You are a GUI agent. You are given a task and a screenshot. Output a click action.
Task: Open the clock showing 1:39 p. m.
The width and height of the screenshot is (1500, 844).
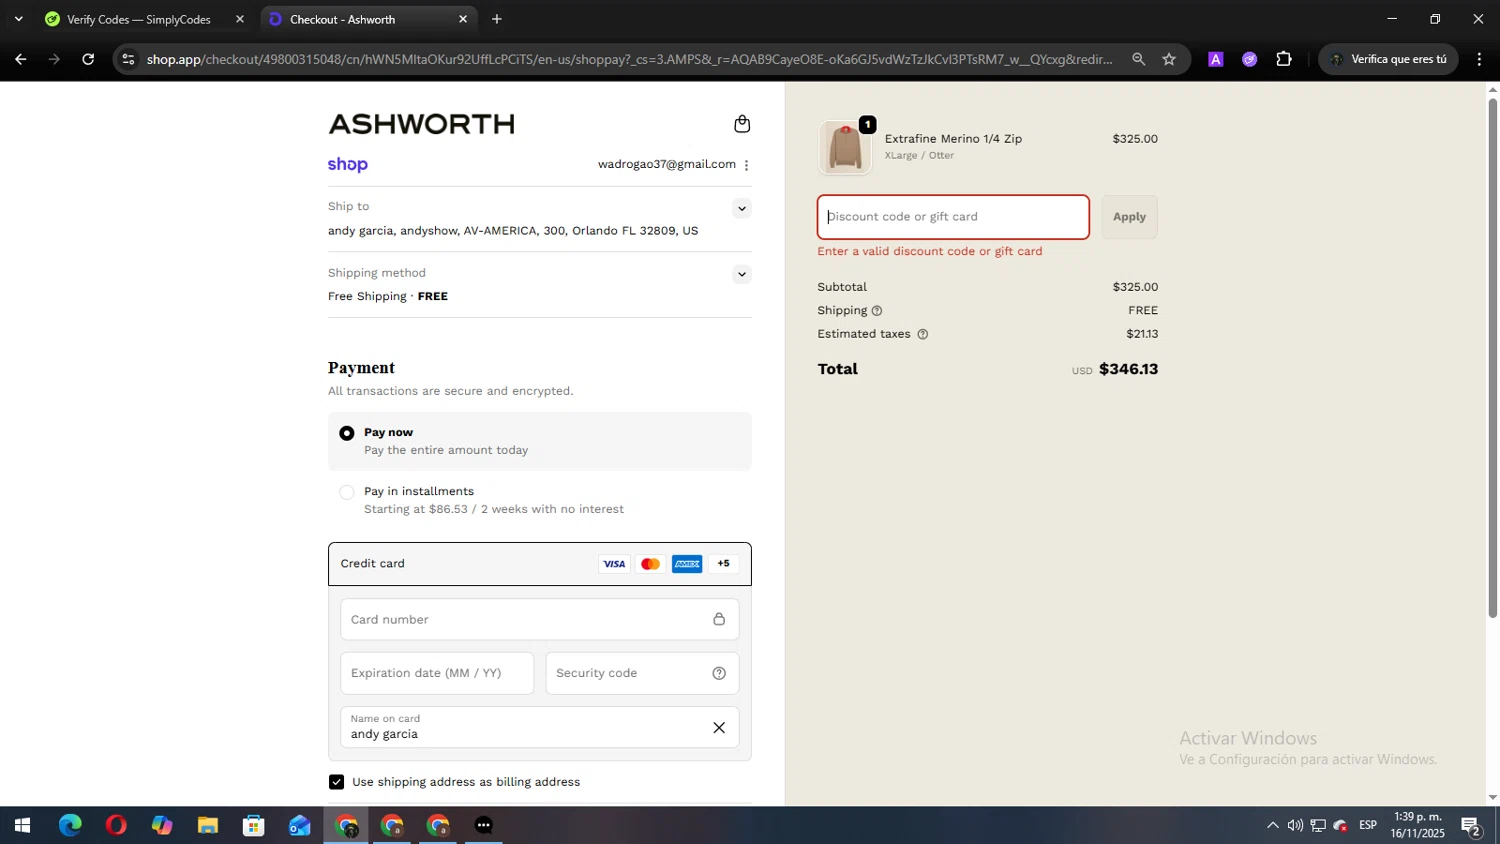1417,826
